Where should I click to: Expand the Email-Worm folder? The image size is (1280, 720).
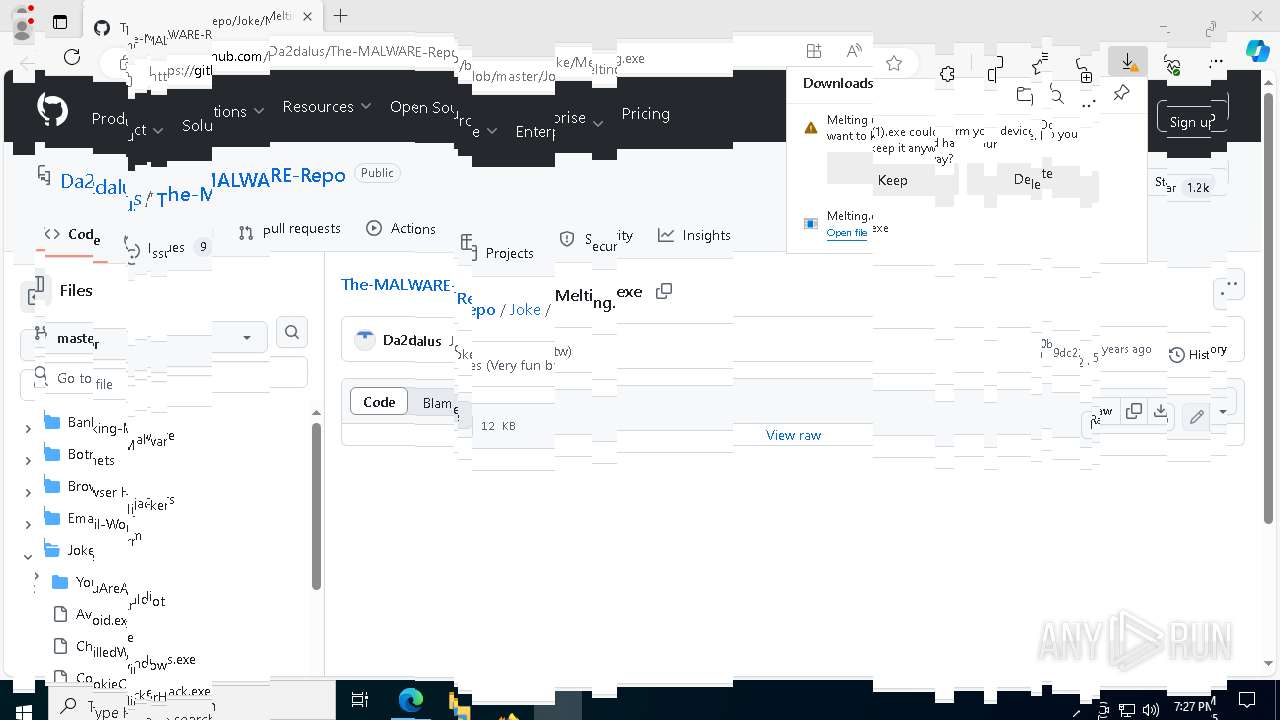pyautogui.click(x=28, y=524)
